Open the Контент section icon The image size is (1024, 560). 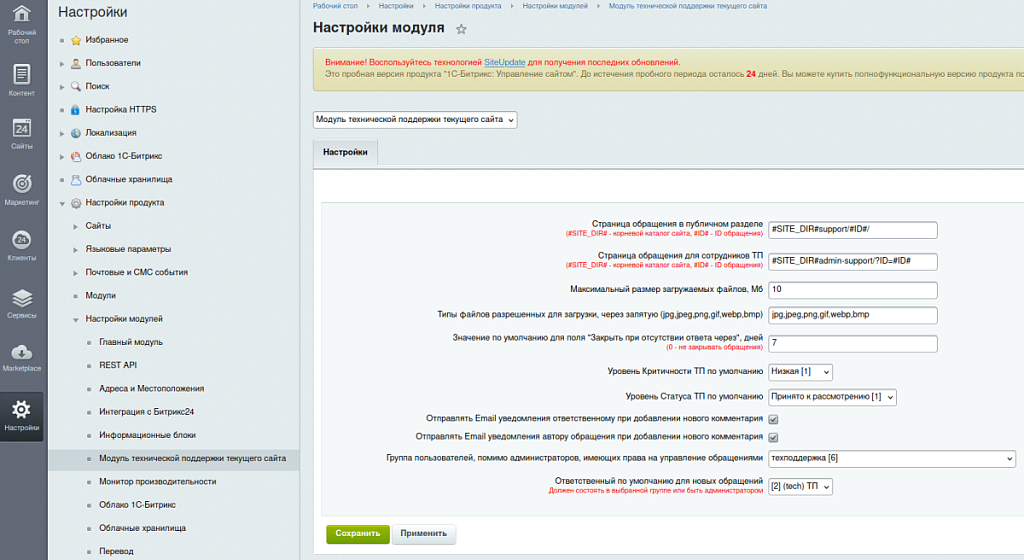coord(23,78)
